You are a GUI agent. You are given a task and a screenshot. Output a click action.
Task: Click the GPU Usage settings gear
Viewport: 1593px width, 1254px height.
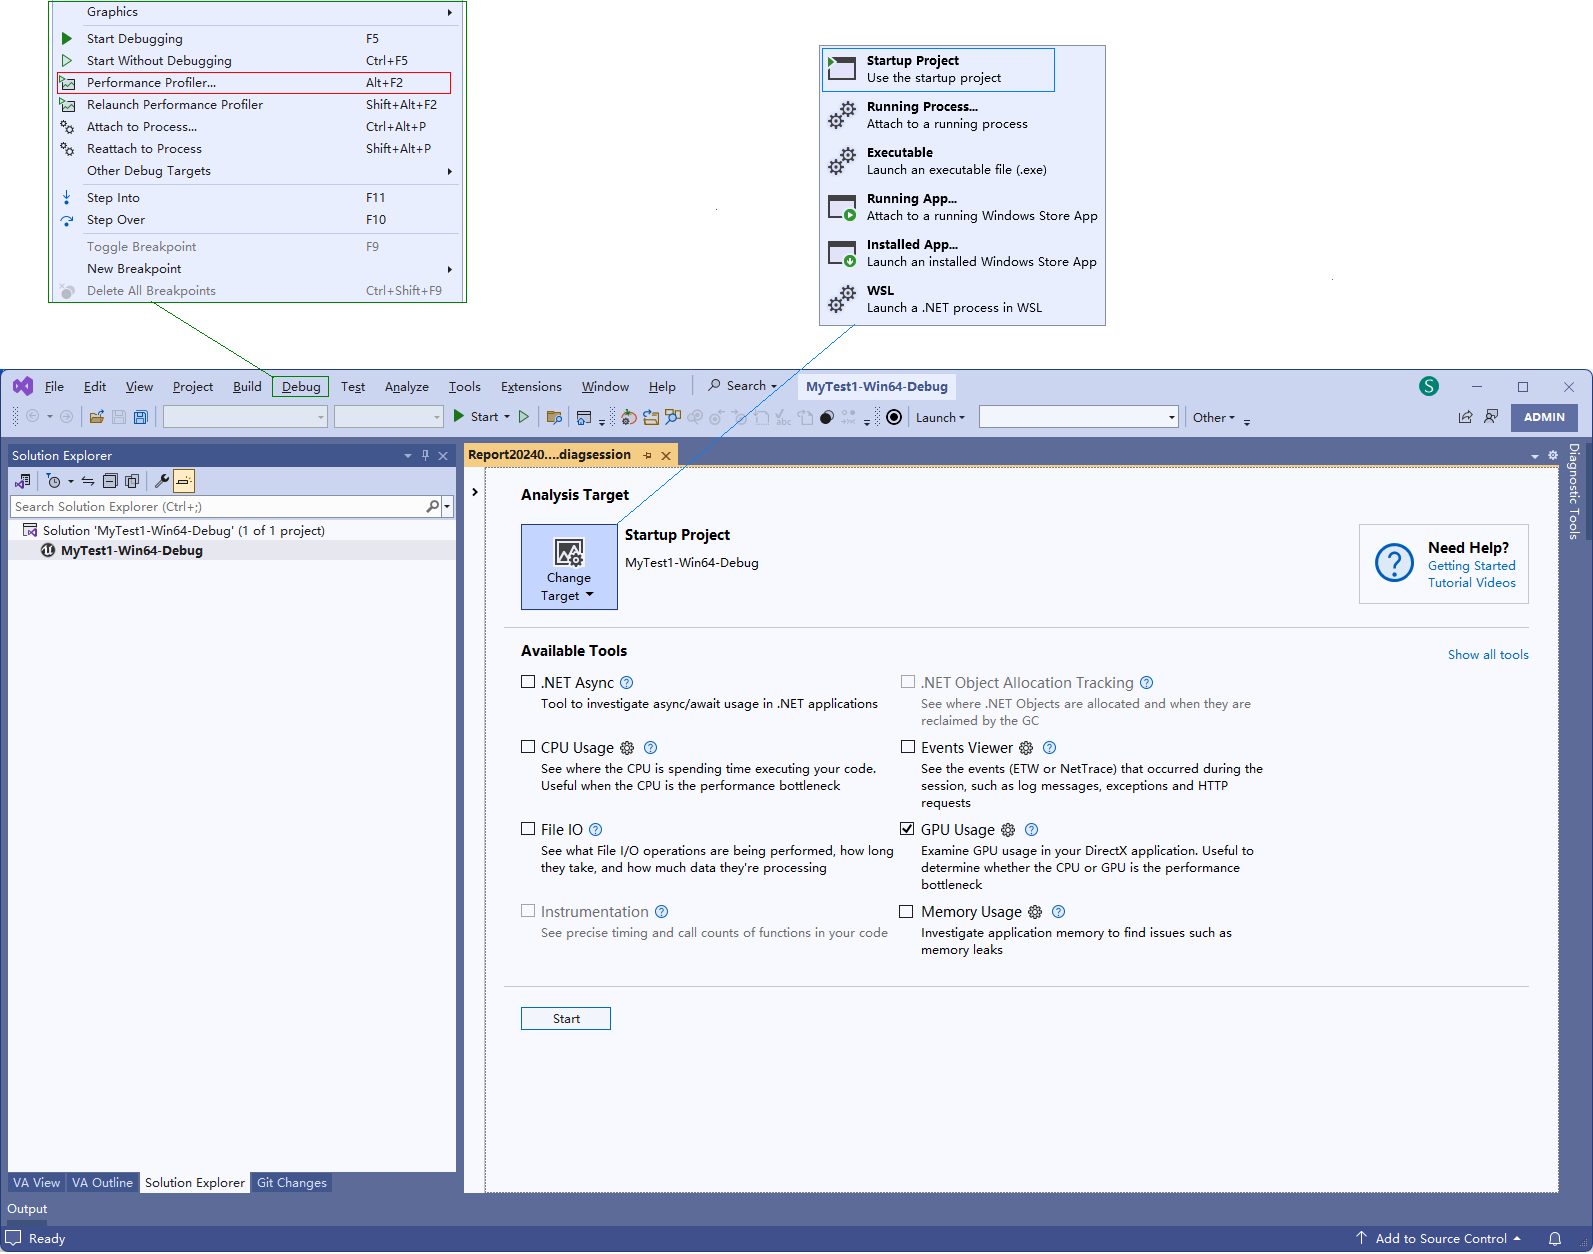(1008, 830)
